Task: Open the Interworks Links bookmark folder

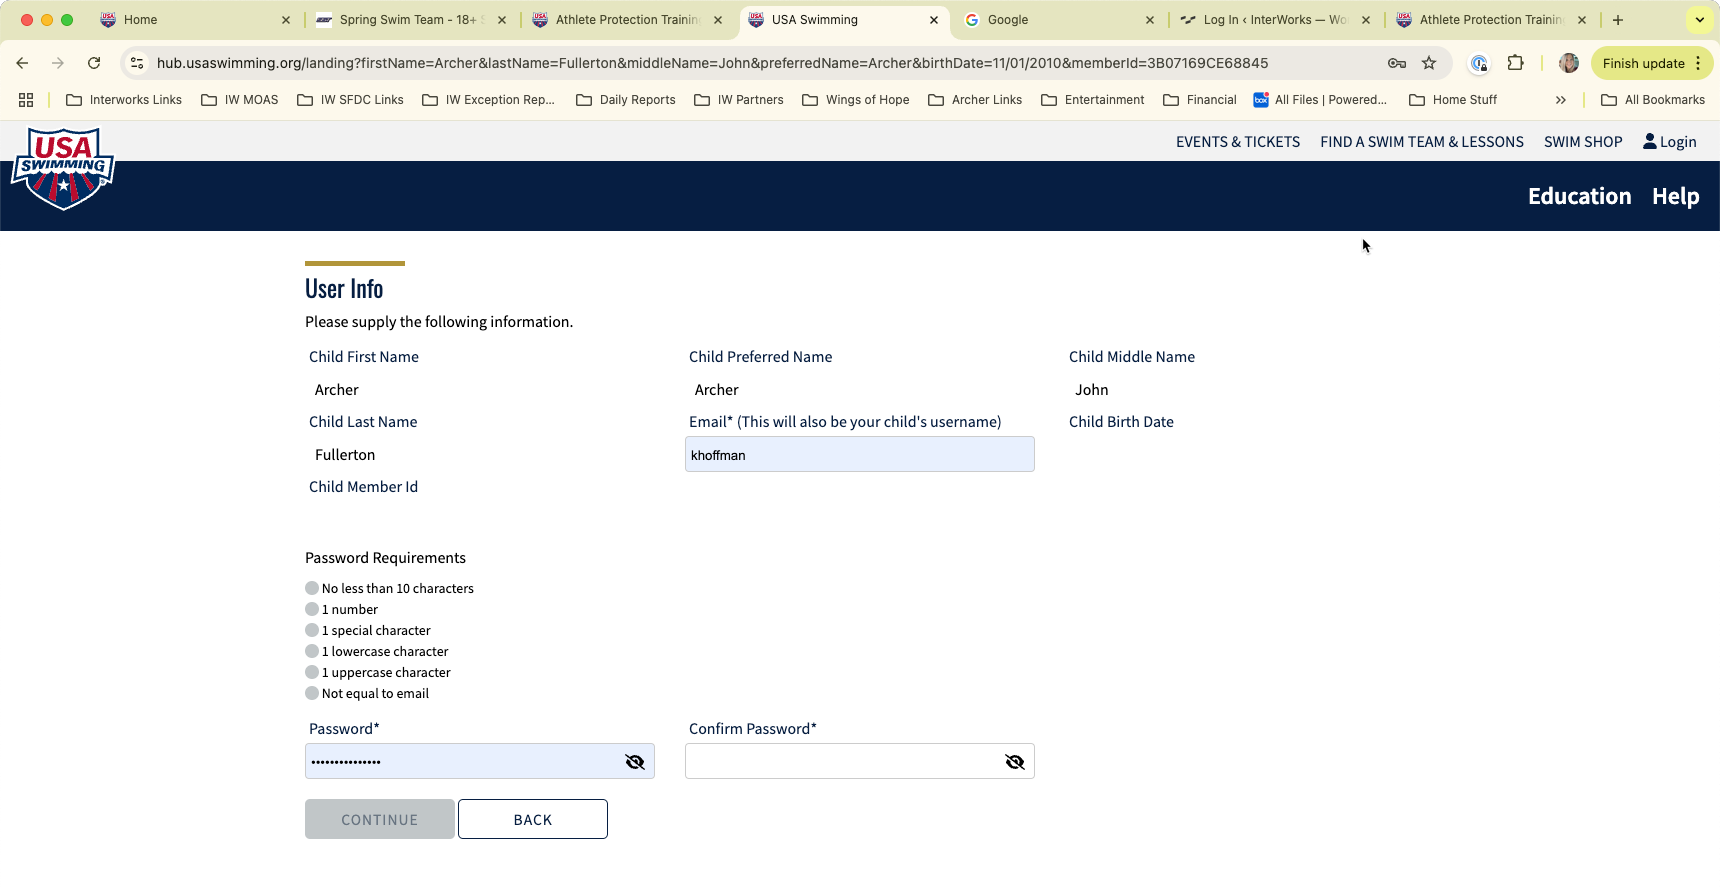Action: [x=124, y=100]
